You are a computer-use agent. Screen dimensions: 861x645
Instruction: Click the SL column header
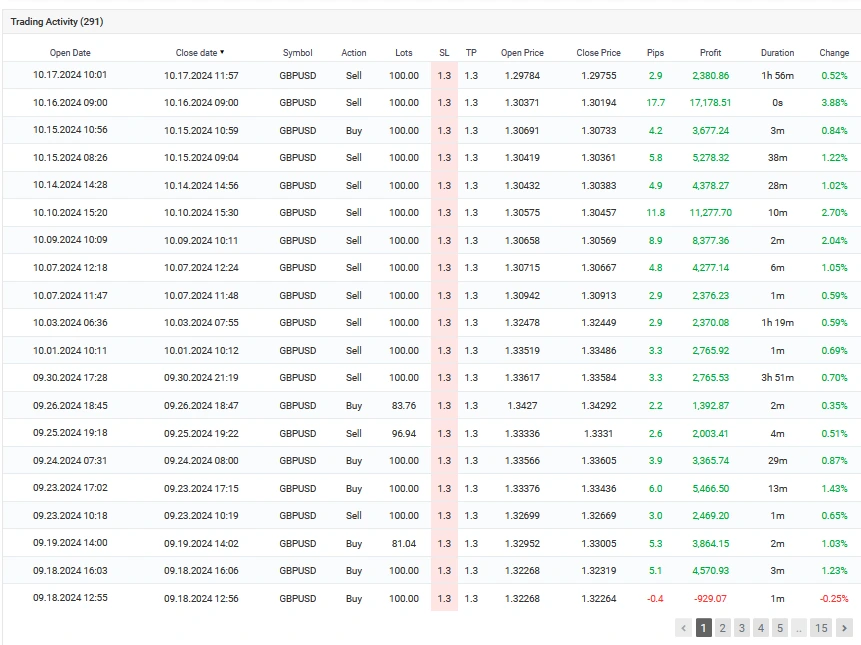444,53
